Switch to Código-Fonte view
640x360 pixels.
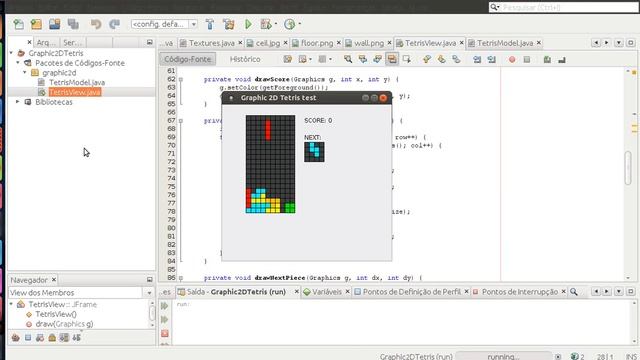(x=187, y=59)
